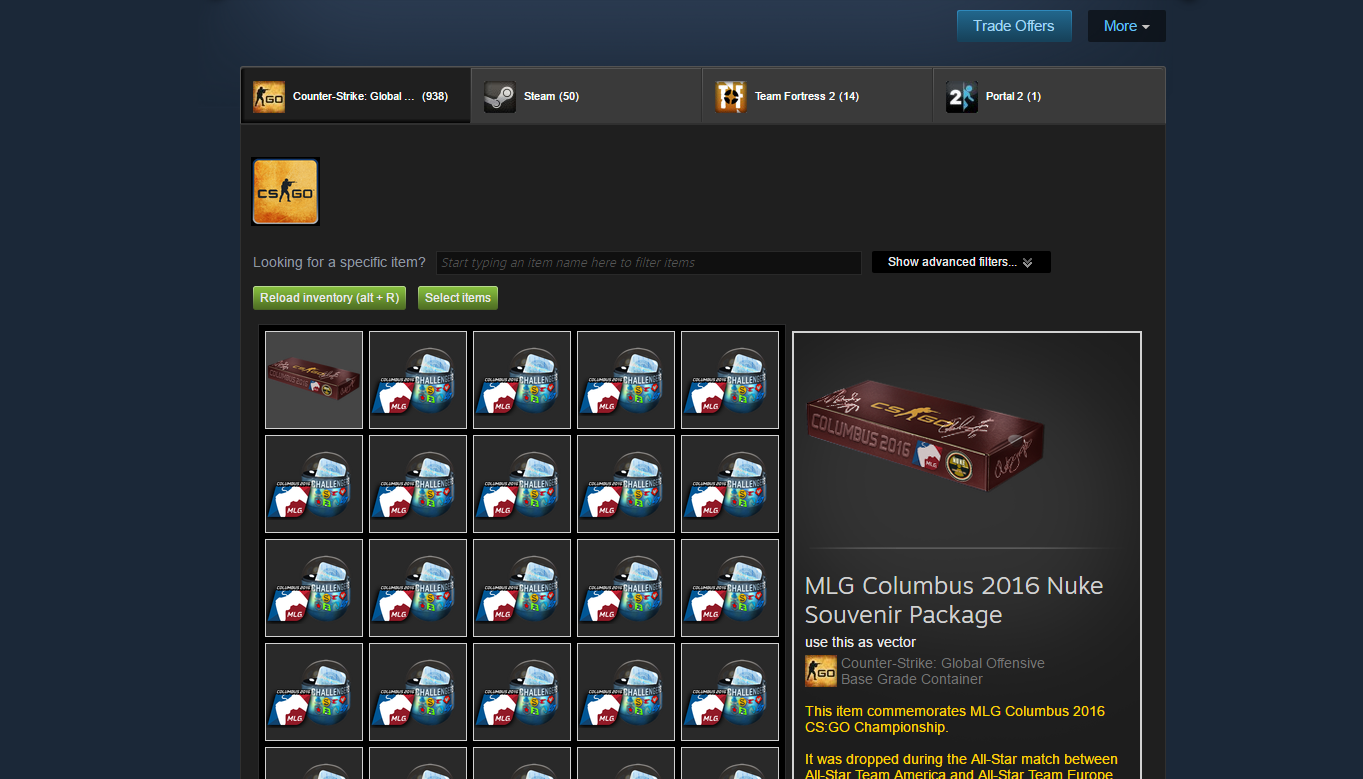Image resolution: width=1363 pixels, height=779 pixels.
Task: Select the last capsule in the fourth grid row
Action: [730, 692]
